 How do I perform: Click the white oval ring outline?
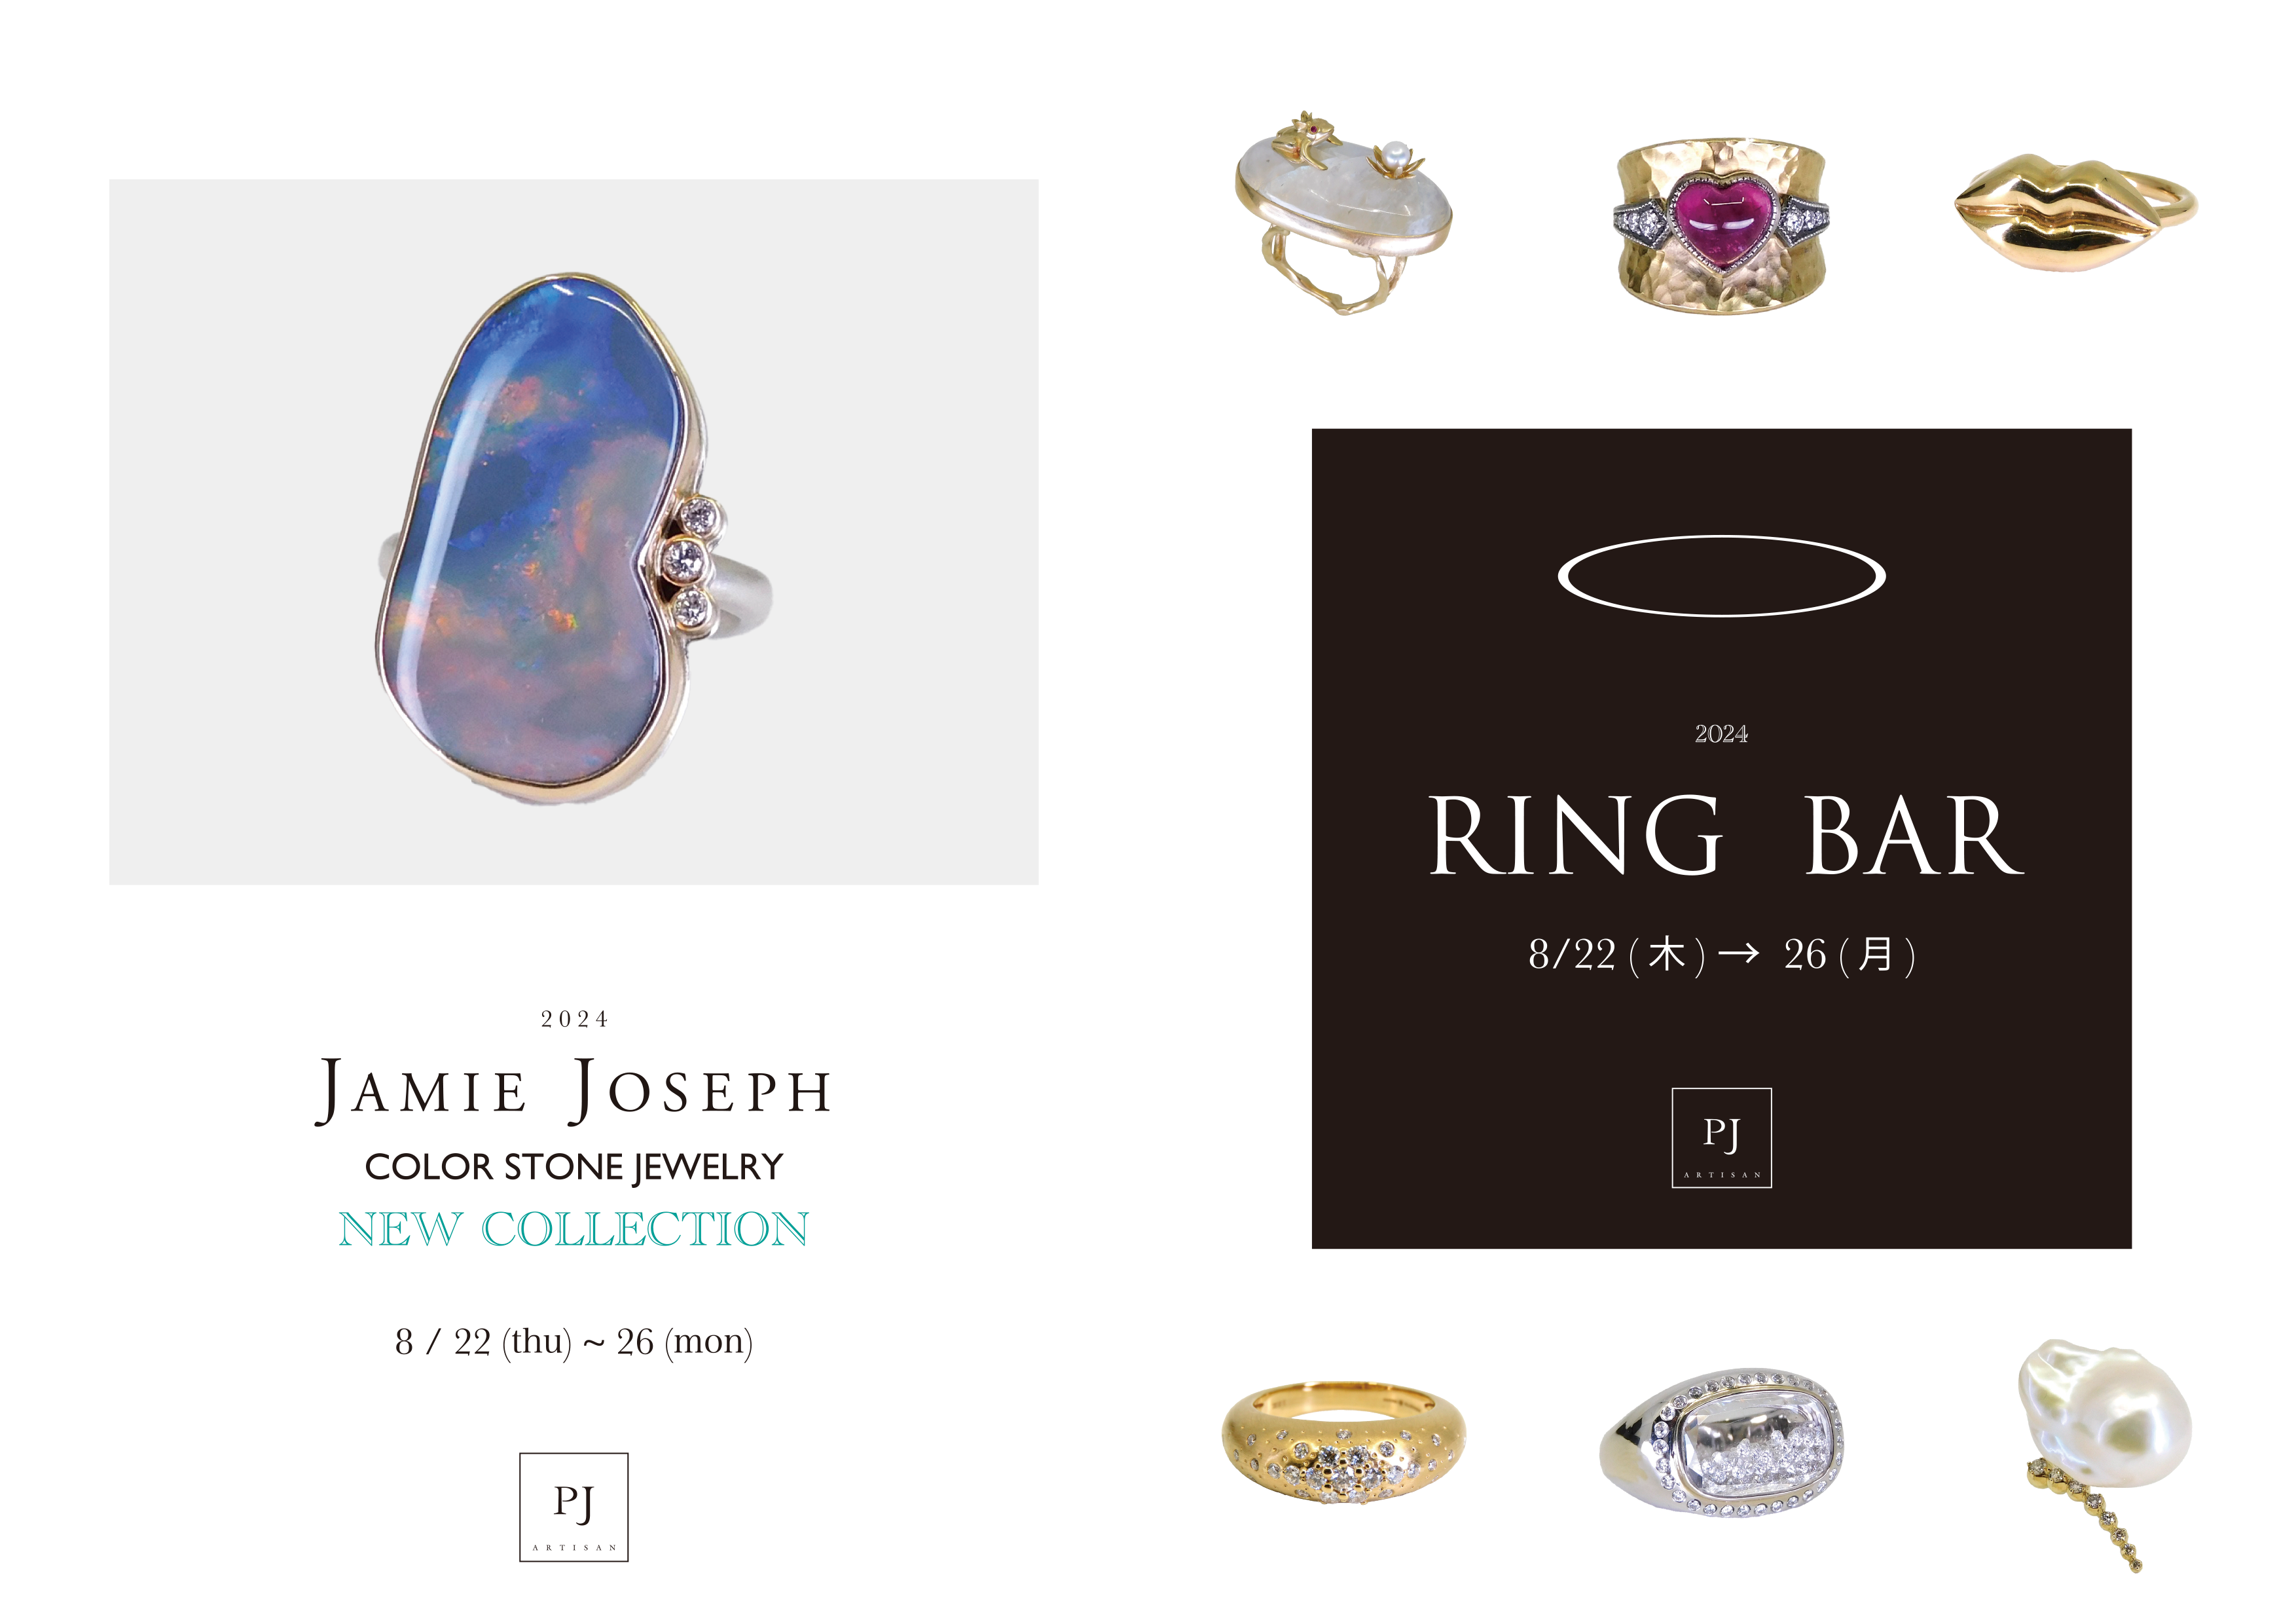pos(1721,576)
